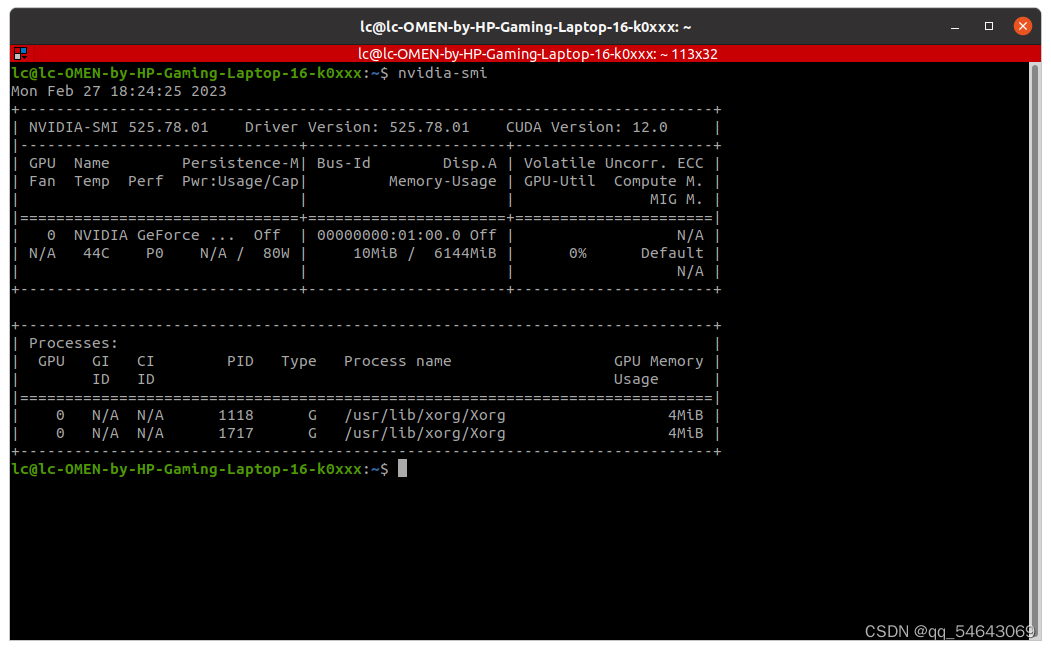Click the '4MiB' usage for PID 1118

point(685,415)
